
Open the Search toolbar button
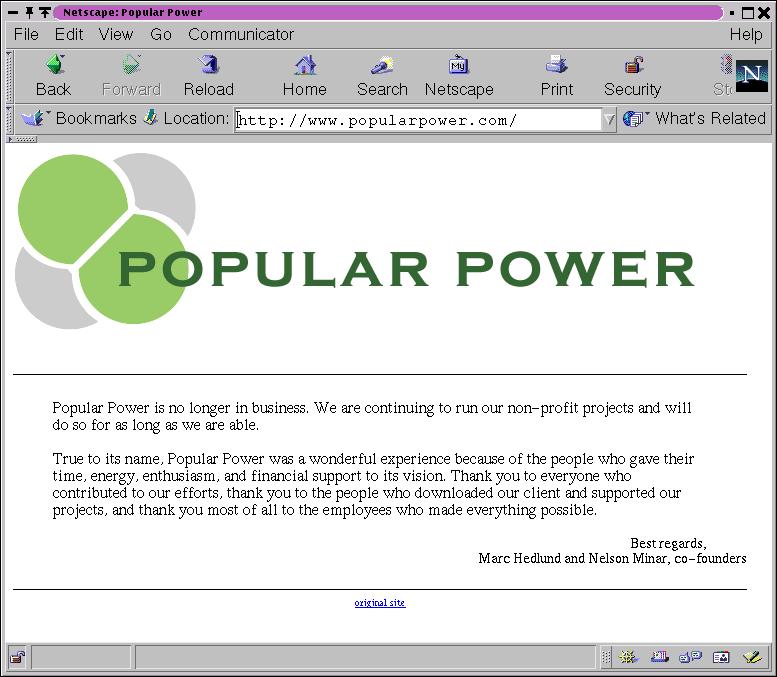(x=382, y=76)
